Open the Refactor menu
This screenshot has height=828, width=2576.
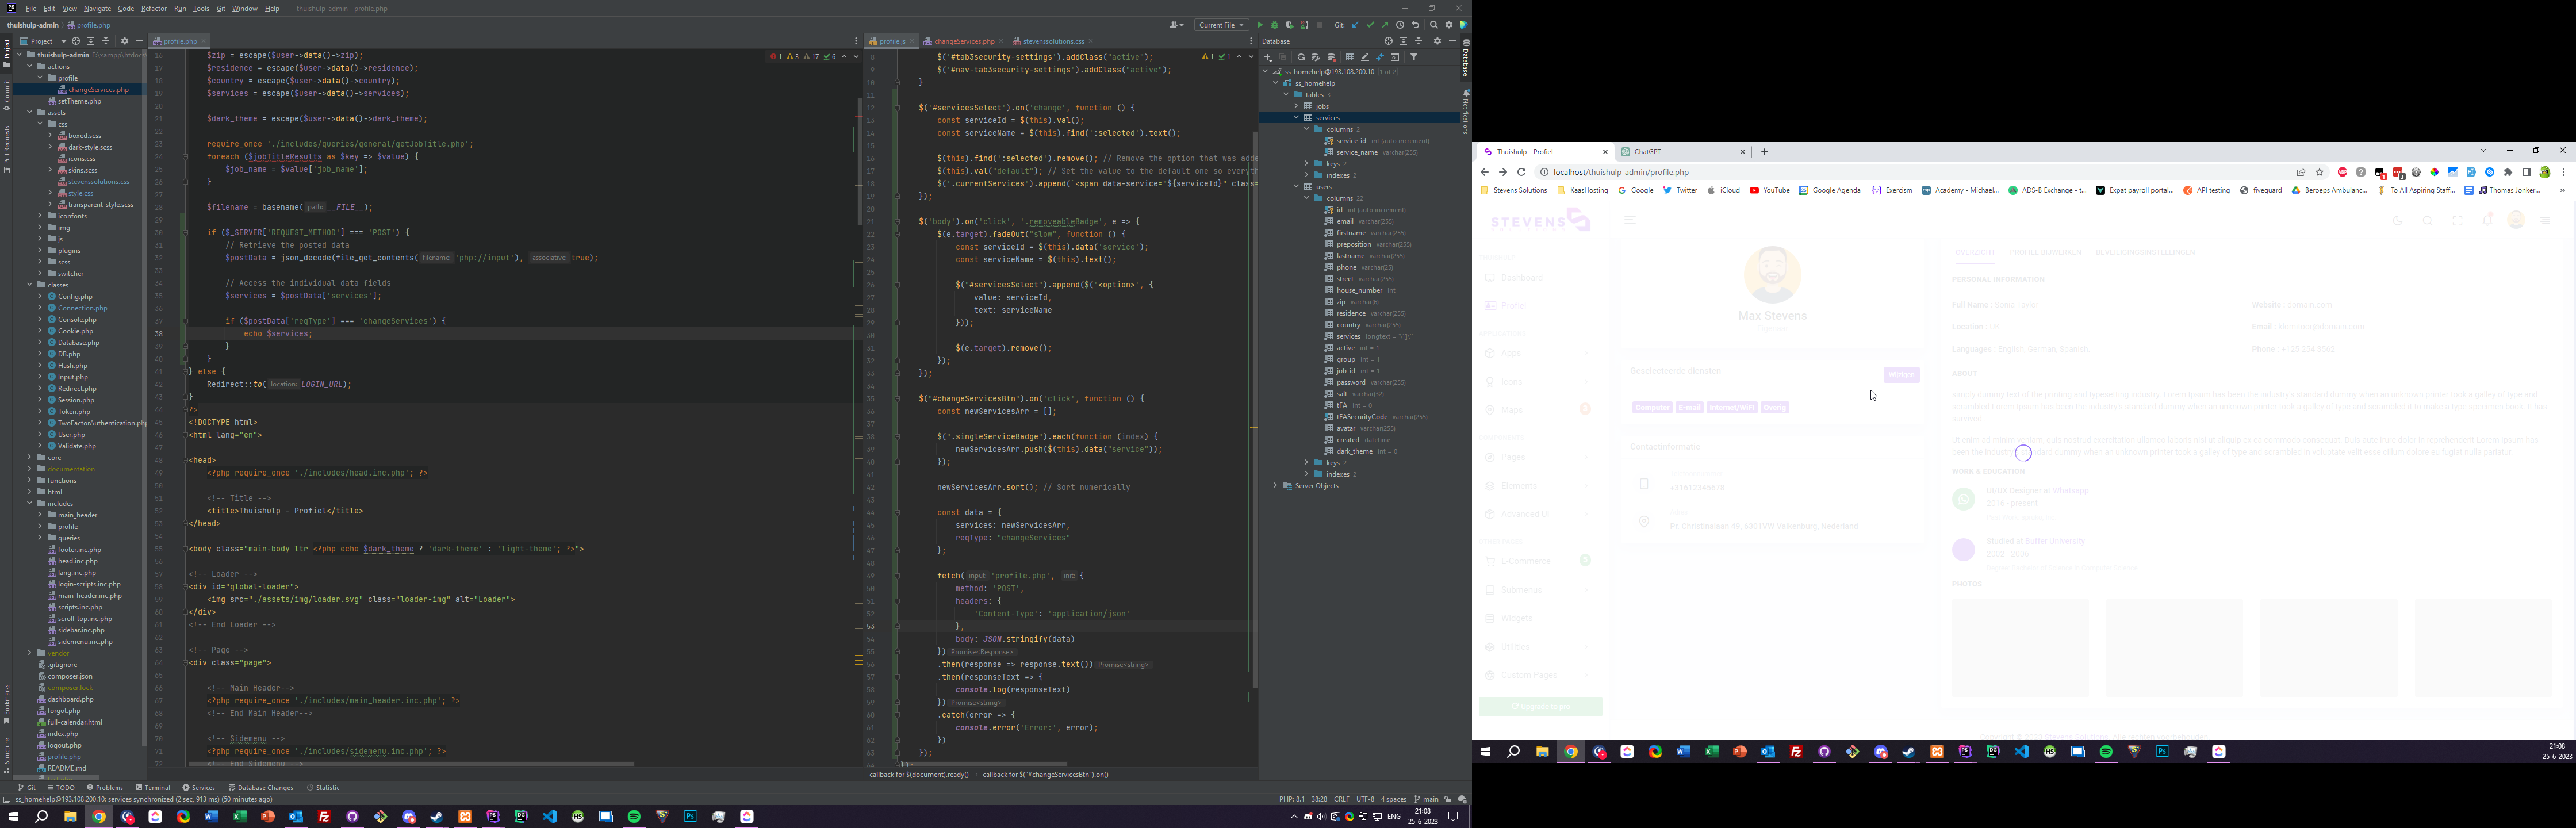pyautogui.click(x=154, y=8)
